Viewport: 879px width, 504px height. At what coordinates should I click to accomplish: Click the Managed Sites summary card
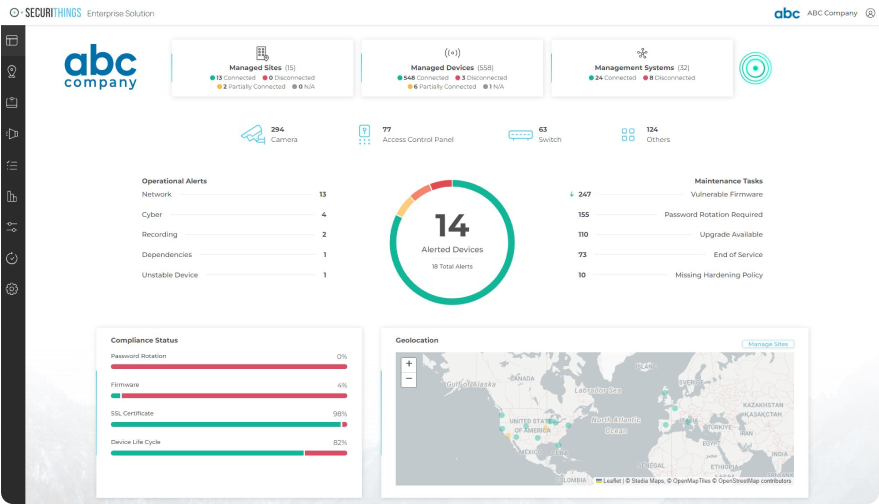(262, 68)
